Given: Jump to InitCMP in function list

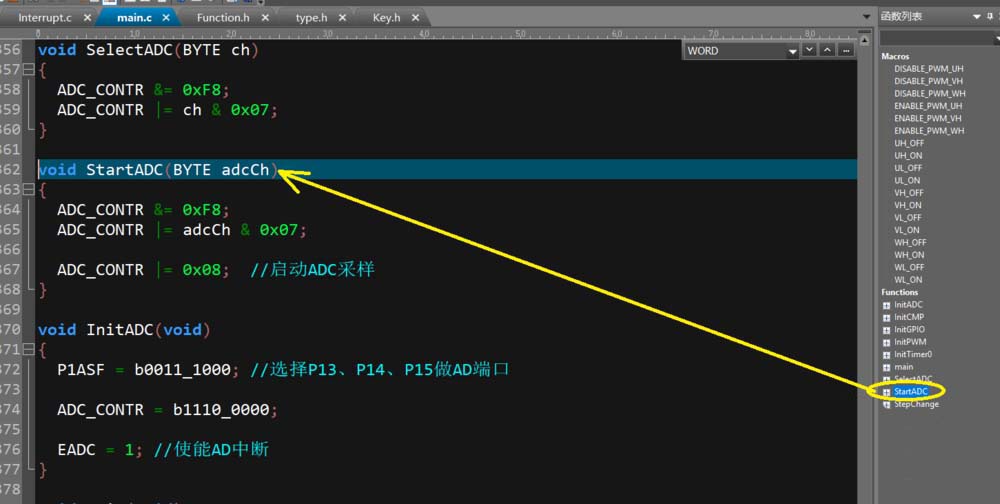Looking at the screenshot, I should coord(909,317).
